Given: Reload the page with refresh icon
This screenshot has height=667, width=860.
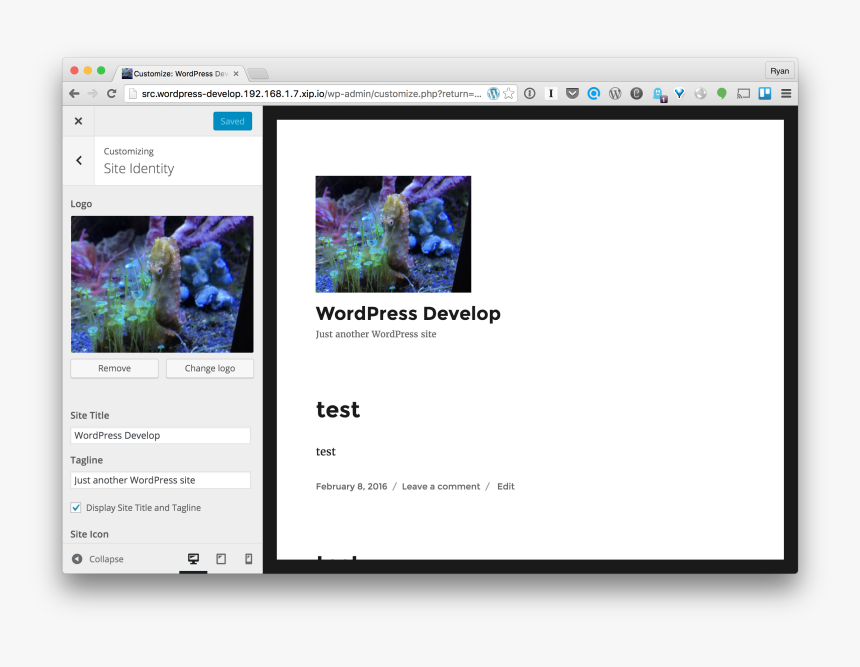Looking at the screenshot, I should (111, 94).
